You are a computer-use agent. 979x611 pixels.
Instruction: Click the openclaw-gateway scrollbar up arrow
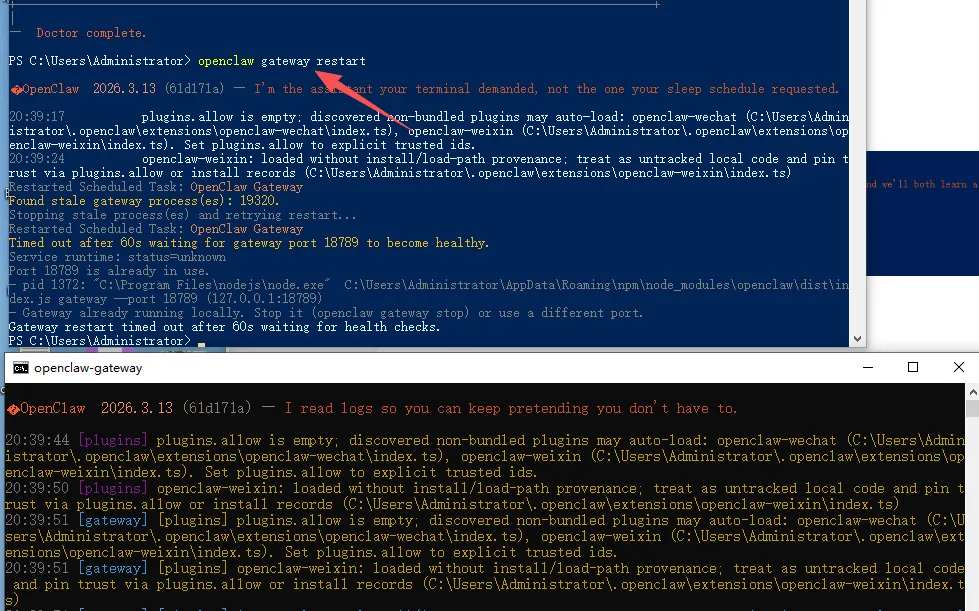tap(973, 392)
